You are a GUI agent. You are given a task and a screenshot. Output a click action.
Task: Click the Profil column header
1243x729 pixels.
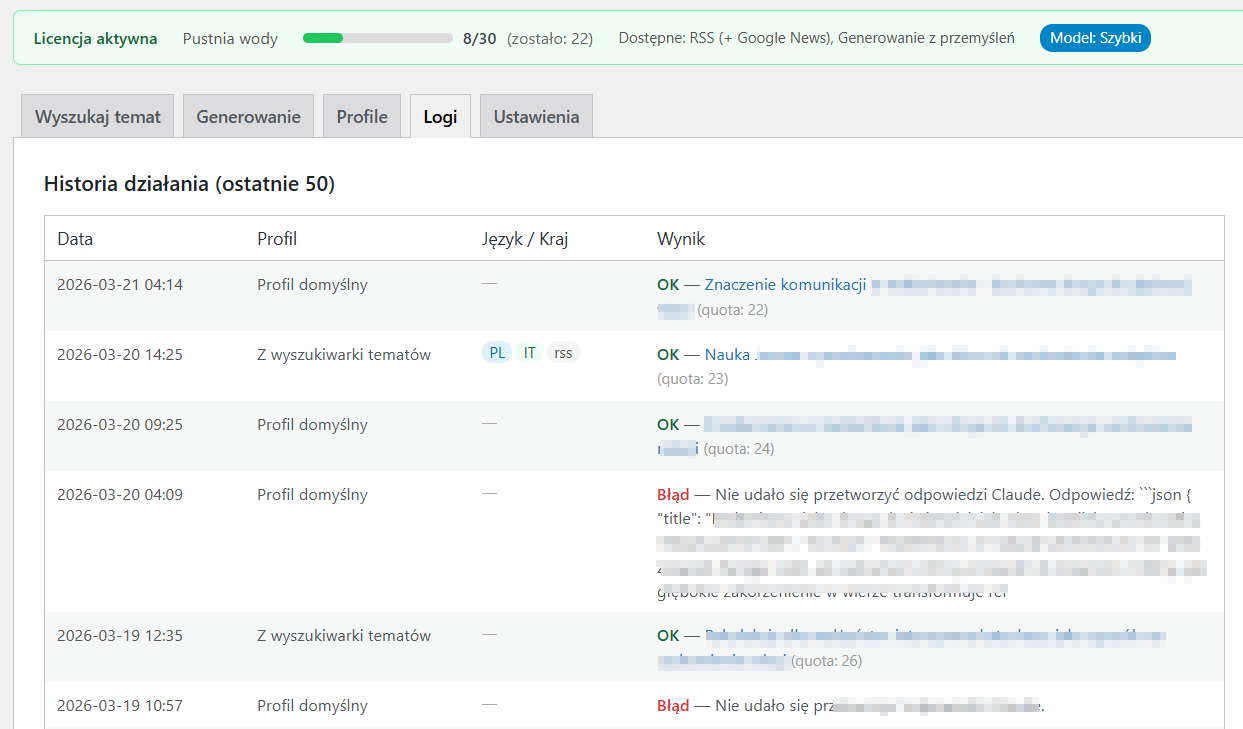tap(277, 239)
